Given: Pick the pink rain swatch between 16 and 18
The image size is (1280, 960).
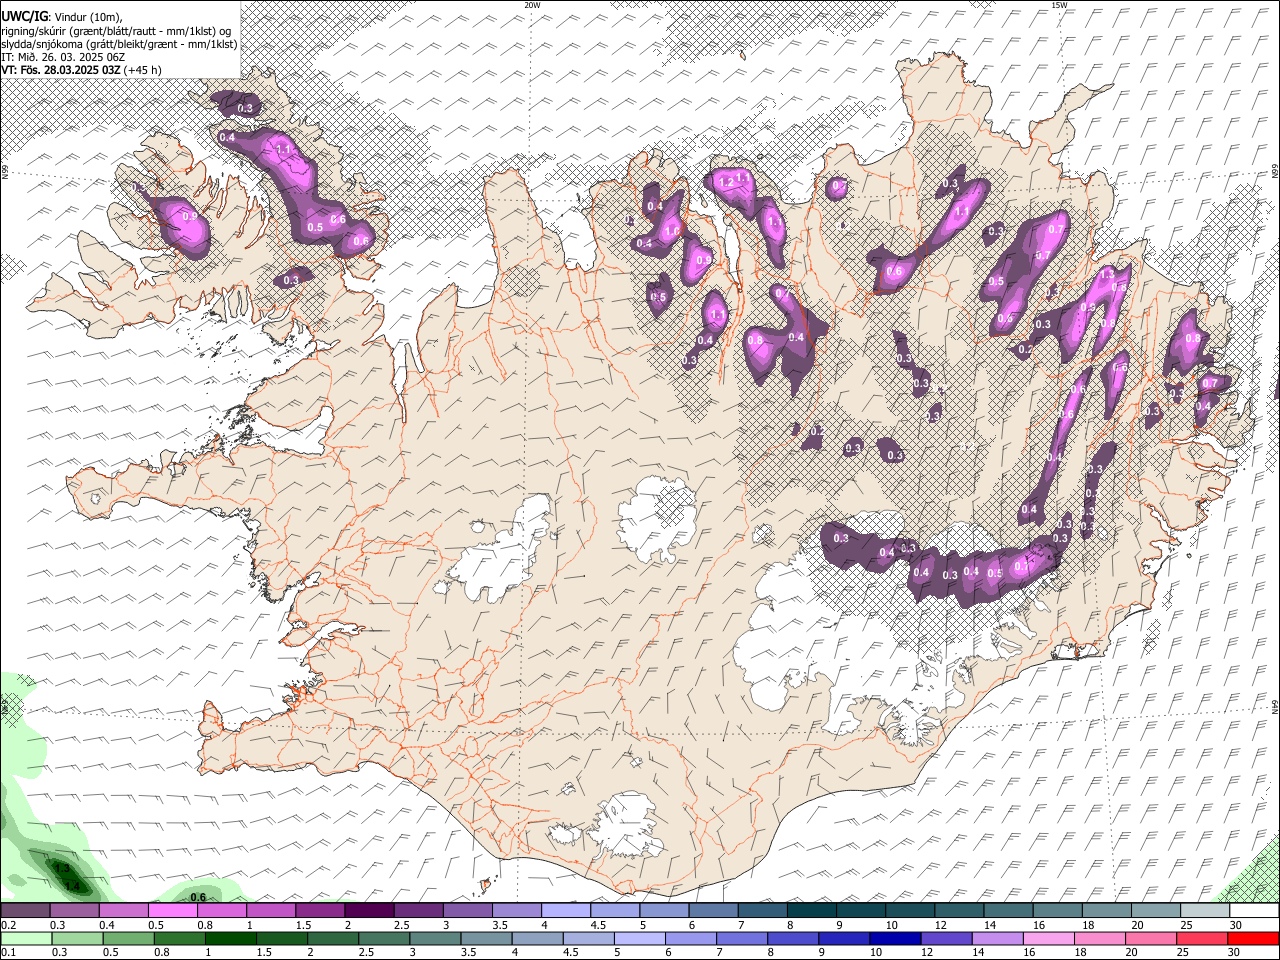Looking at the screenshot, I should tap(1047, 939).
